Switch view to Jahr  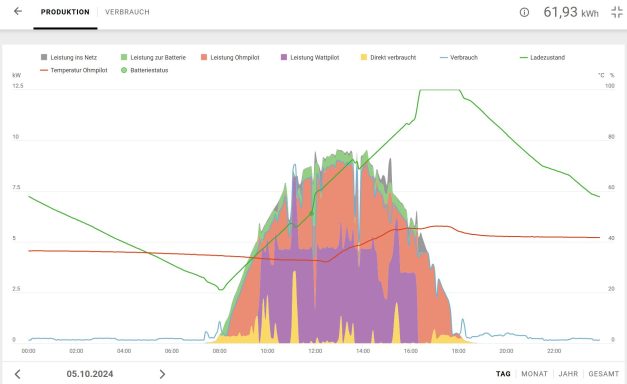pyautogui.click(x=568, y=374)
